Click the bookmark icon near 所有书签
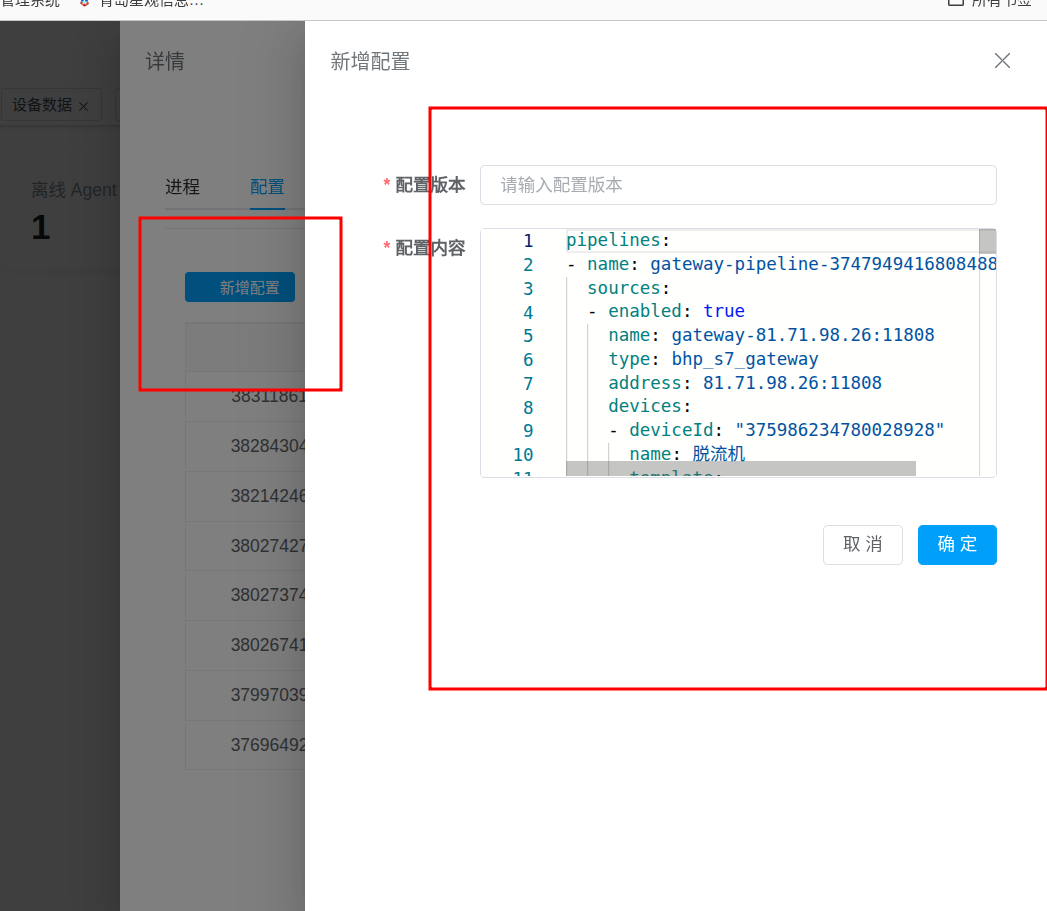Screen dimensions: 1047x911 point(954,4)
